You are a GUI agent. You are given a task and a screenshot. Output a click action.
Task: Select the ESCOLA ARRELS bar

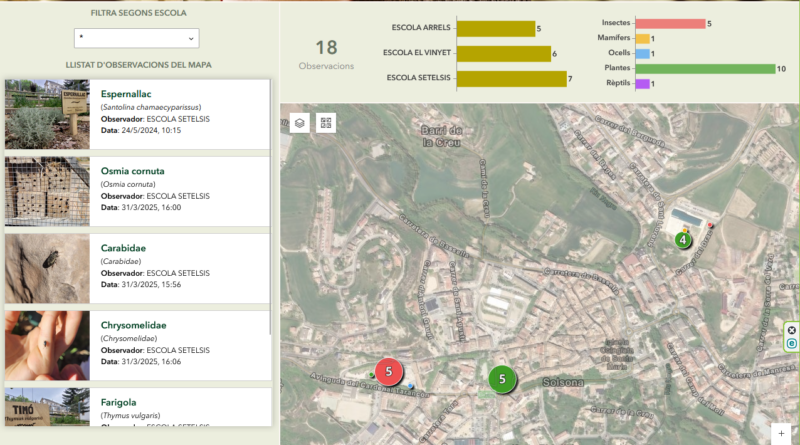click(x=496, y=29)
